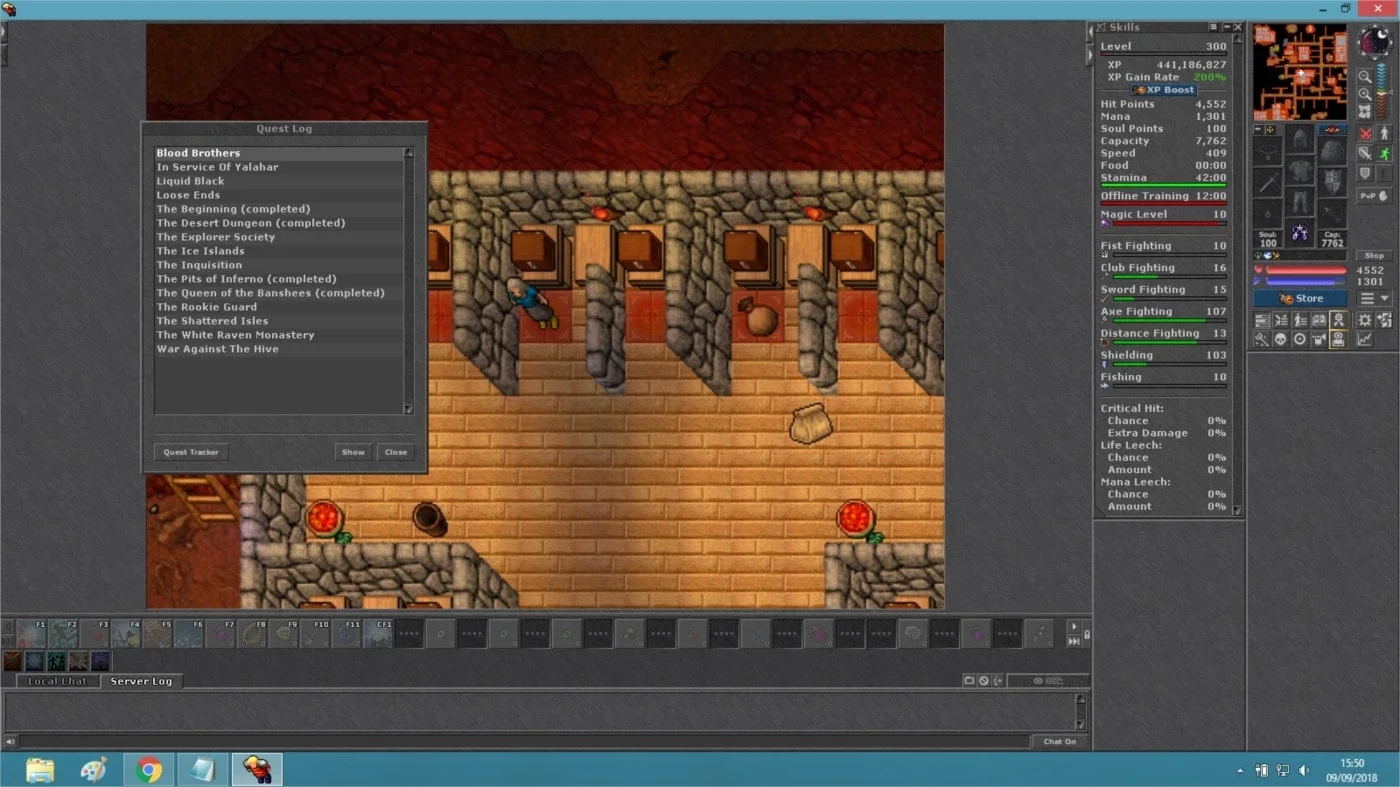
Task: Click the camera icon in bottom button row
Action: pyautogui.click(x=1319, y=339)
